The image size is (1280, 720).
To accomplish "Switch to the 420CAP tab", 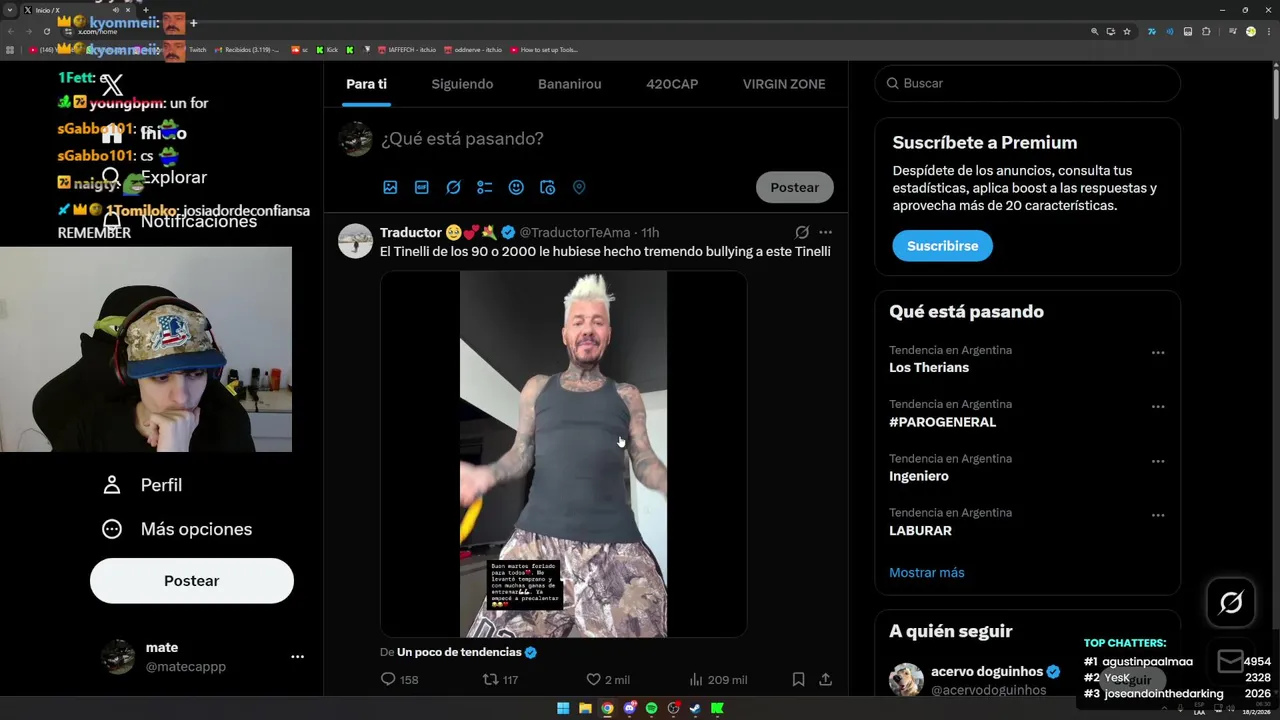I will point(672,84).
